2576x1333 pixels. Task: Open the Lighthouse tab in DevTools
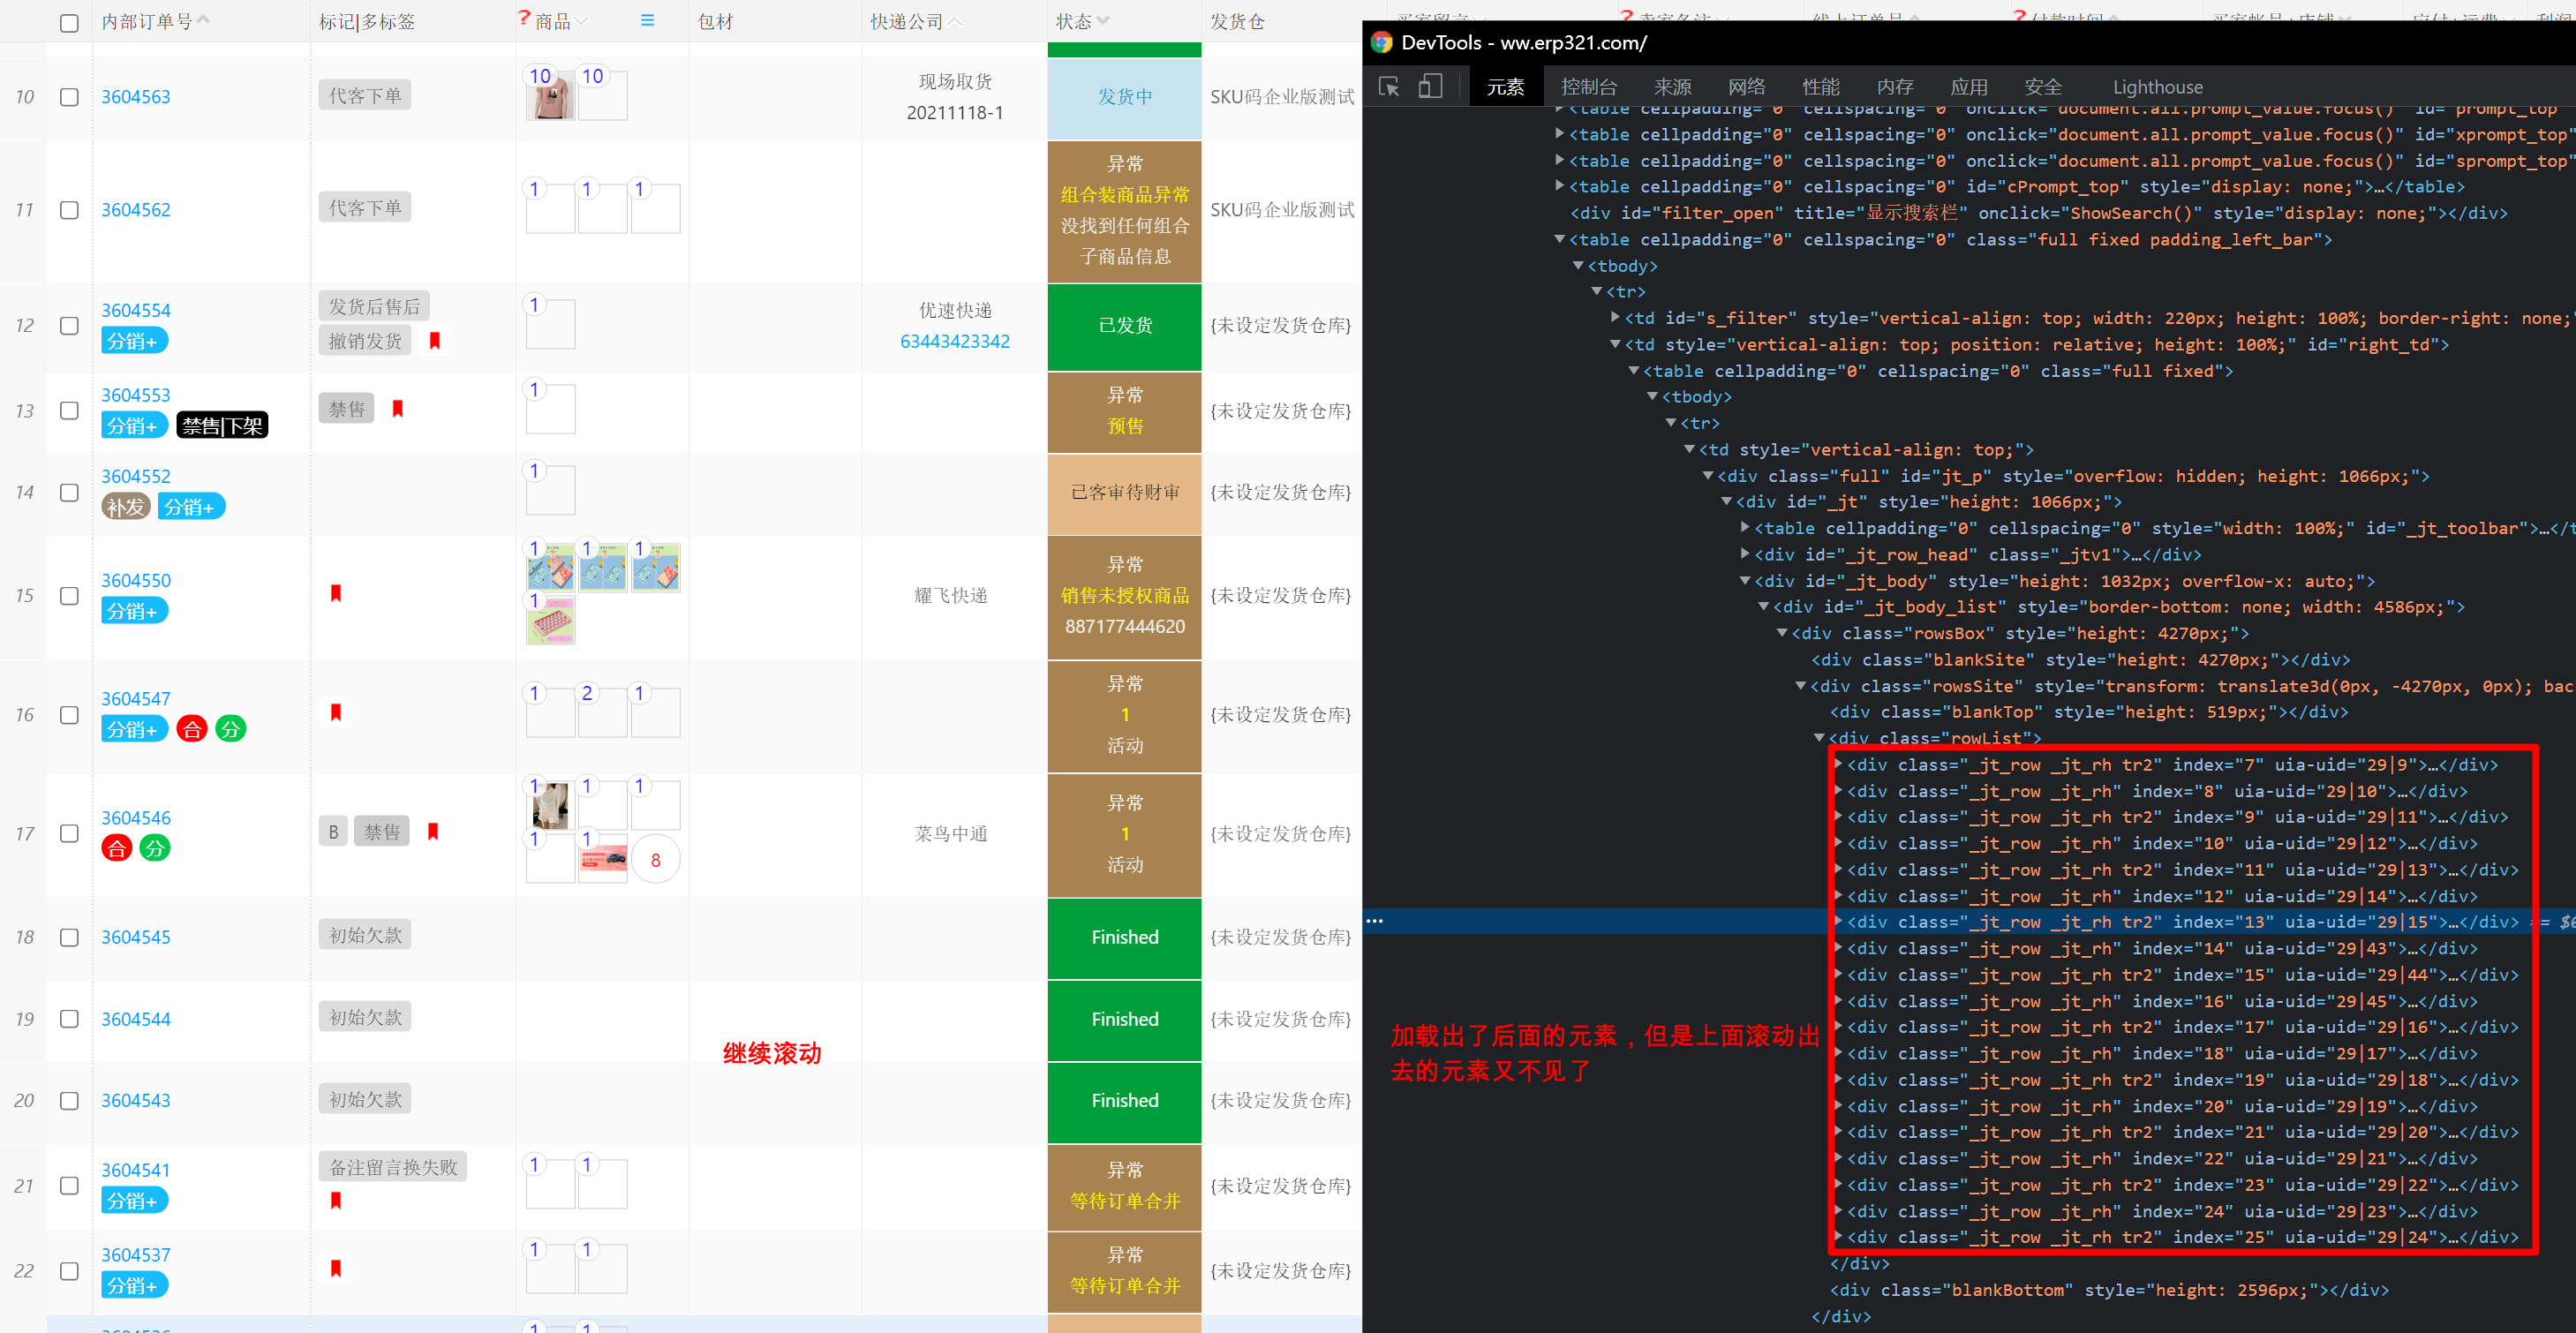click(x=2157, y=87)
